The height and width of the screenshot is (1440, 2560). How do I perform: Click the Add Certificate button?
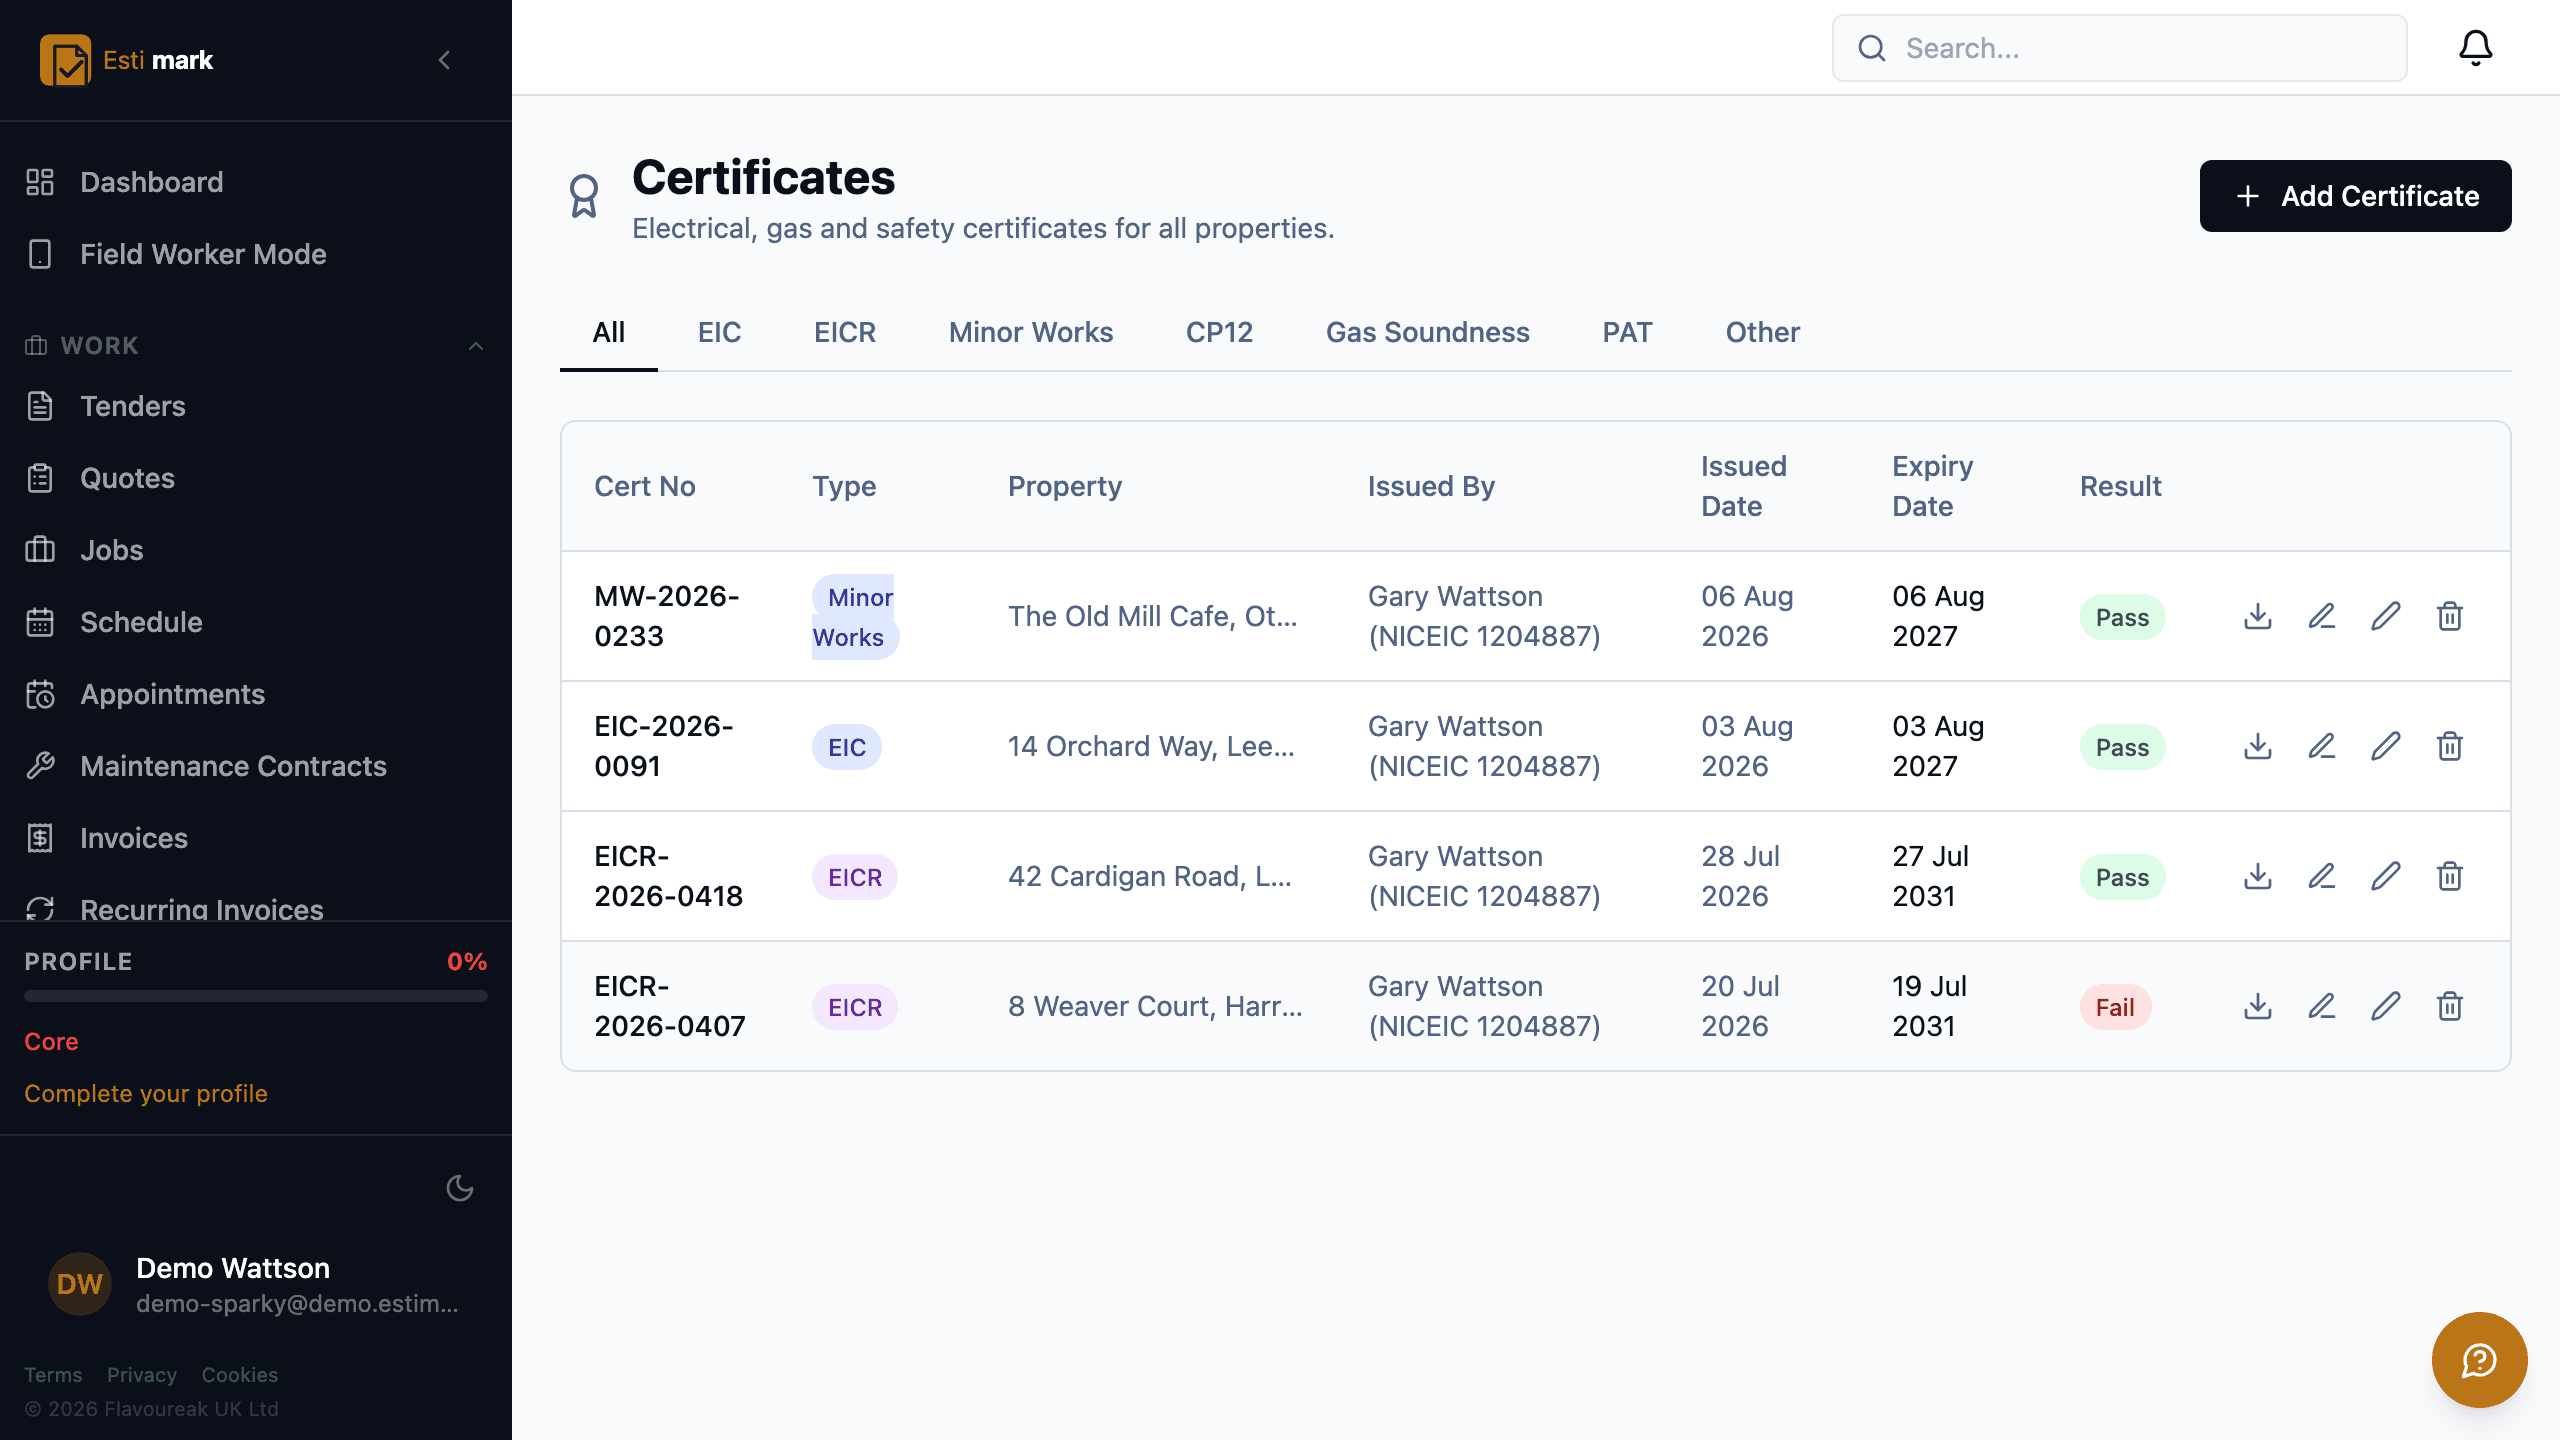click(2355, 196)
